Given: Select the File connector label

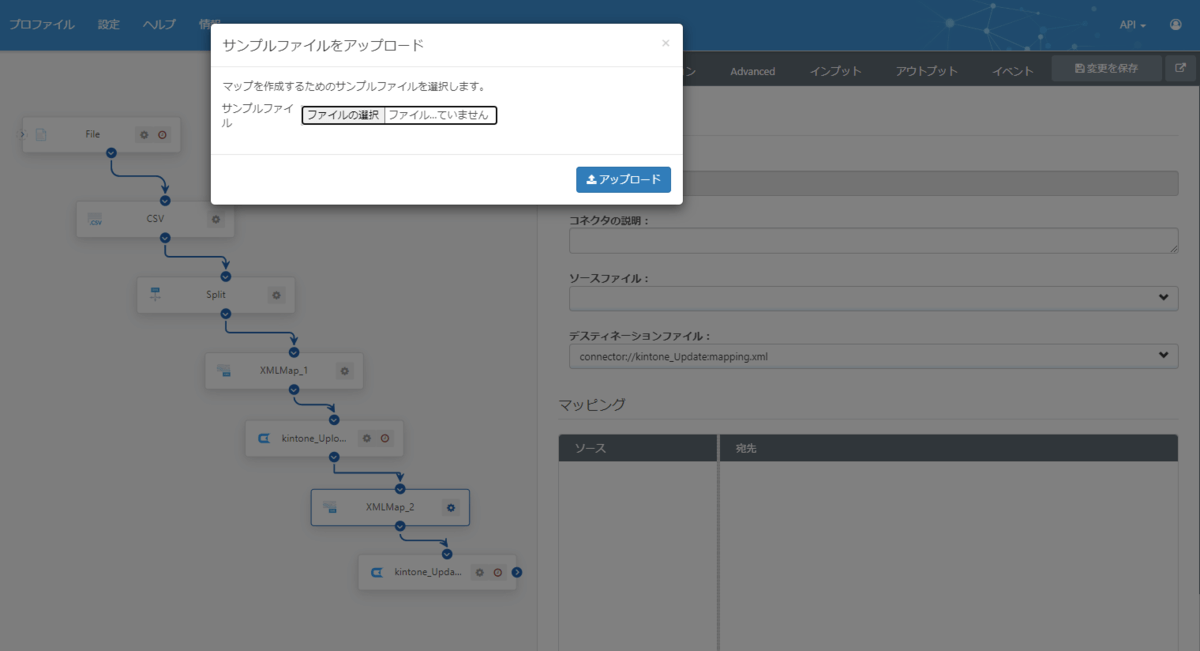Looking at the screenshot, I should pos(93,134).
